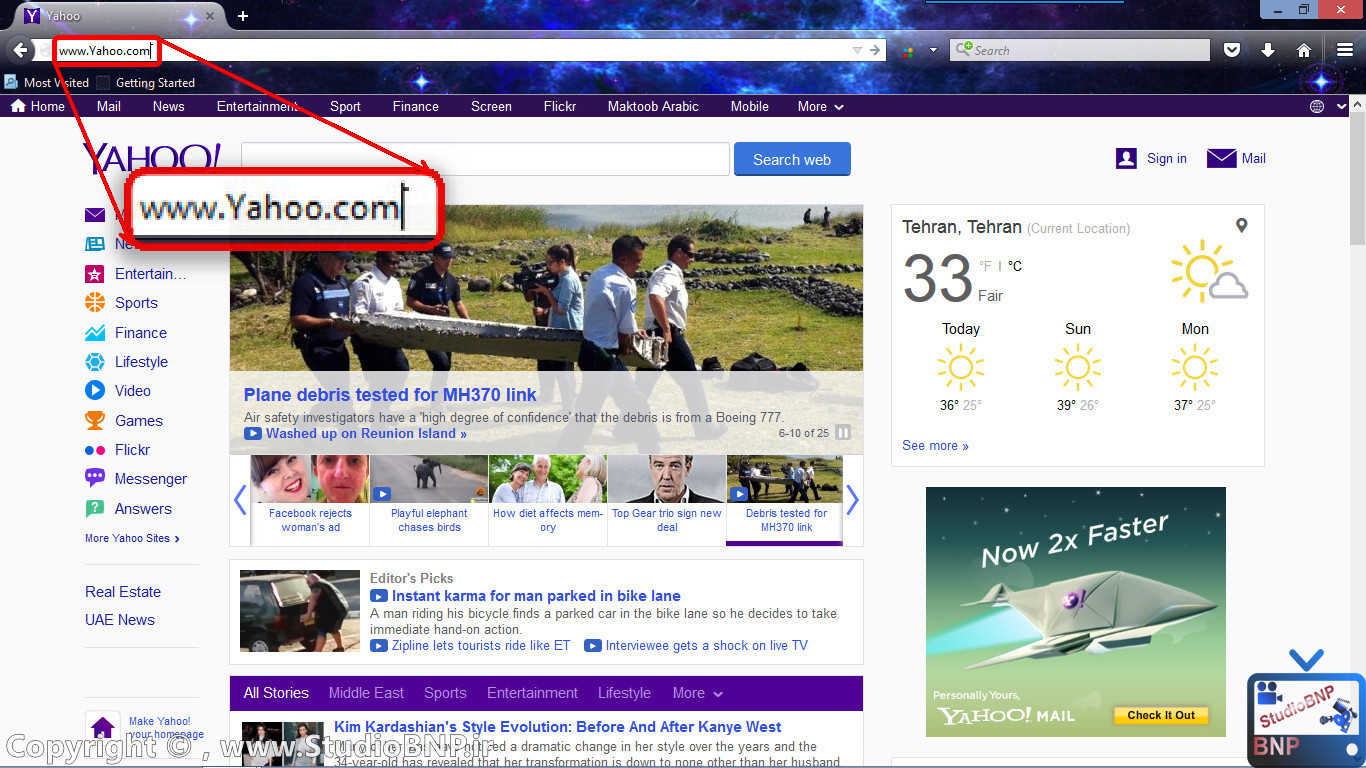Click the Mail envelope icon top right
Screen dimensions: 1366x768
point(1222,158)
